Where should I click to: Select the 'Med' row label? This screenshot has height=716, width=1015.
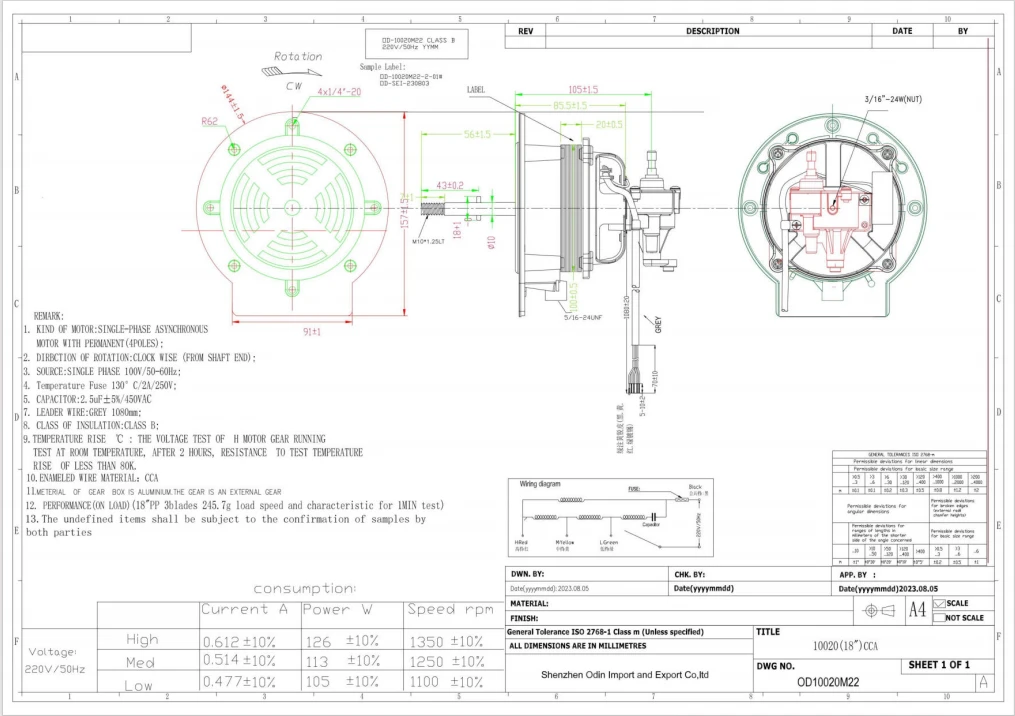(x=140, y=662)
